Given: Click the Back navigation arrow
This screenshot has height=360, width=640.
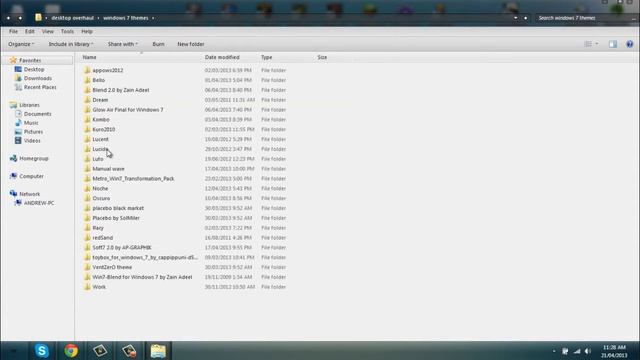Looking at the screenshot, I should tap(8, 18).
